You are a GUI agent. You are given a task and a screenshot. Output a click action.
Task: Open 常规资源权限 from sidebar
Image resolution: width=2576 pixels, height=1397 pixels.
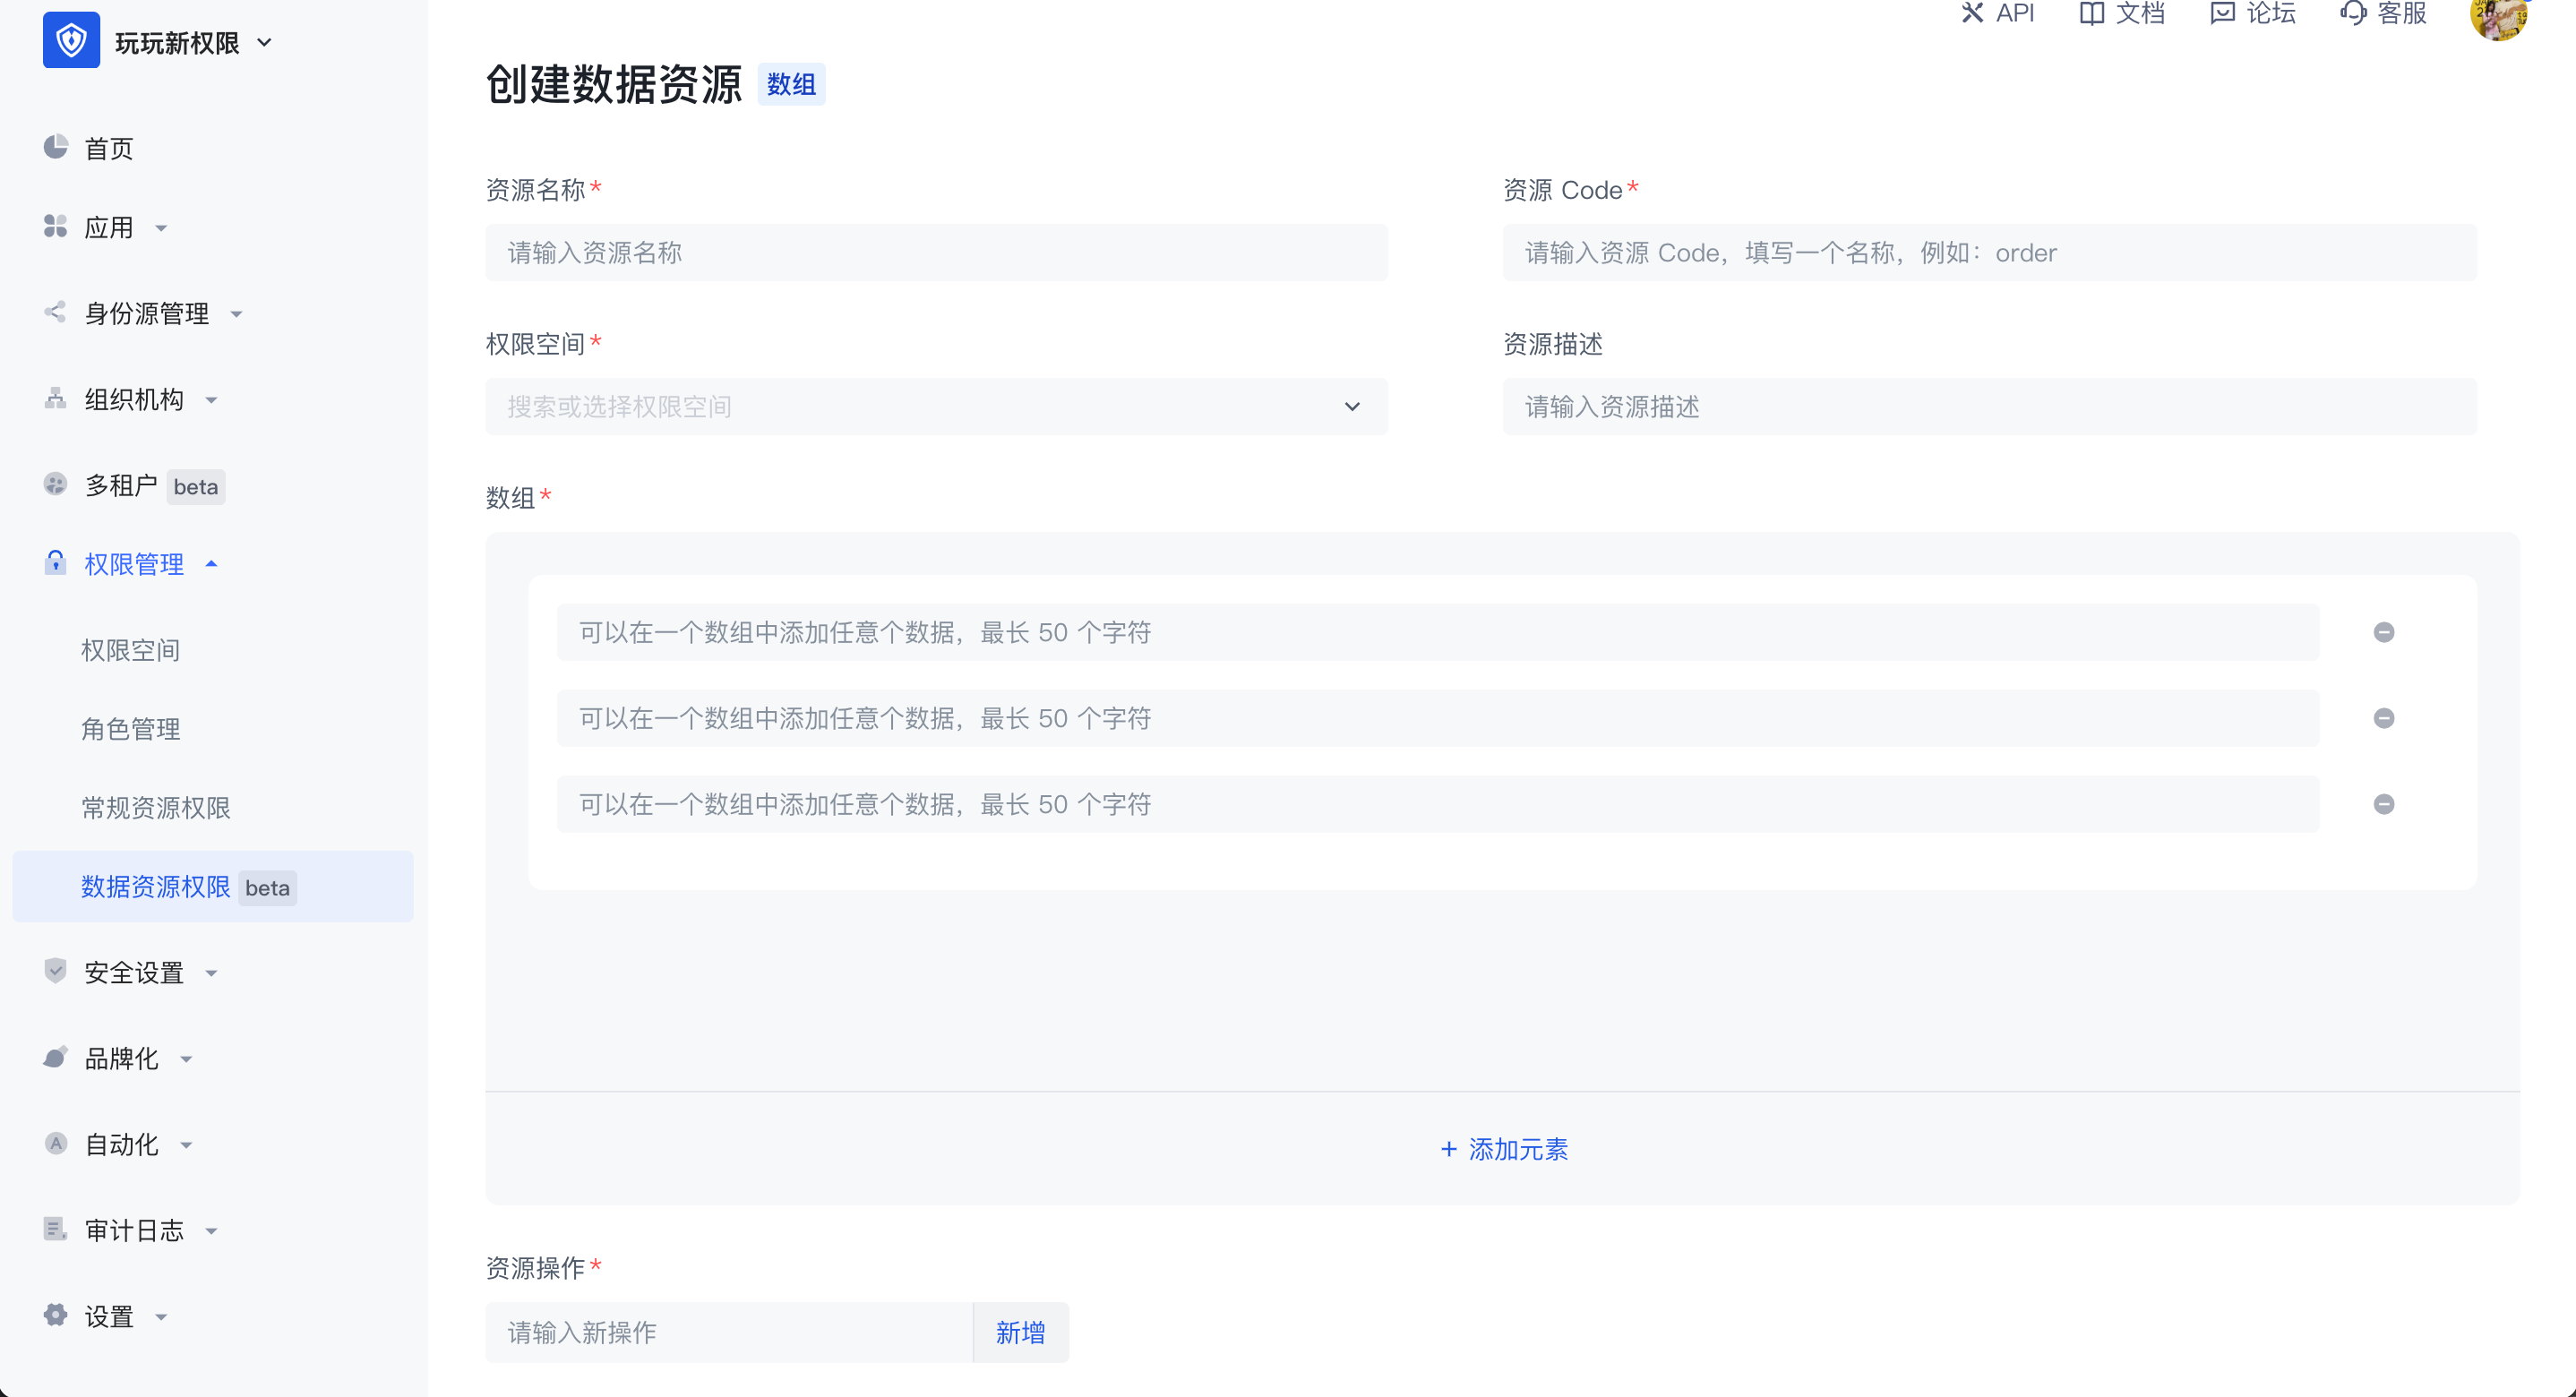point(156,808)
